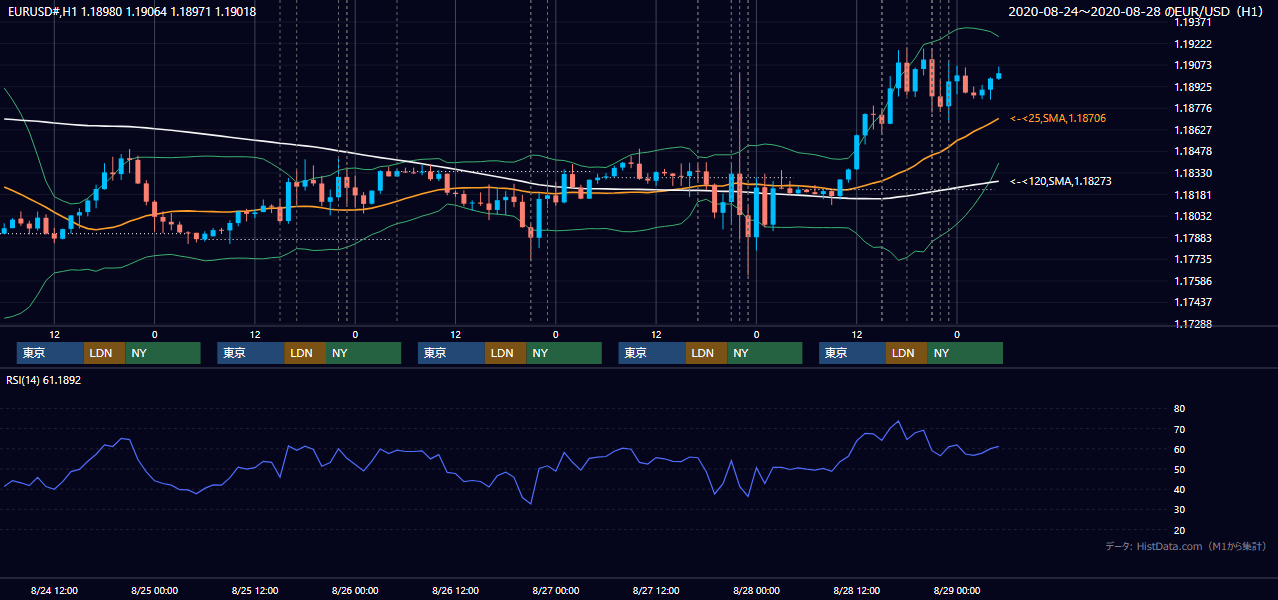Click the 1.18925 price axis label
Screen dimensions: 1278x600
click(1194, 88)
